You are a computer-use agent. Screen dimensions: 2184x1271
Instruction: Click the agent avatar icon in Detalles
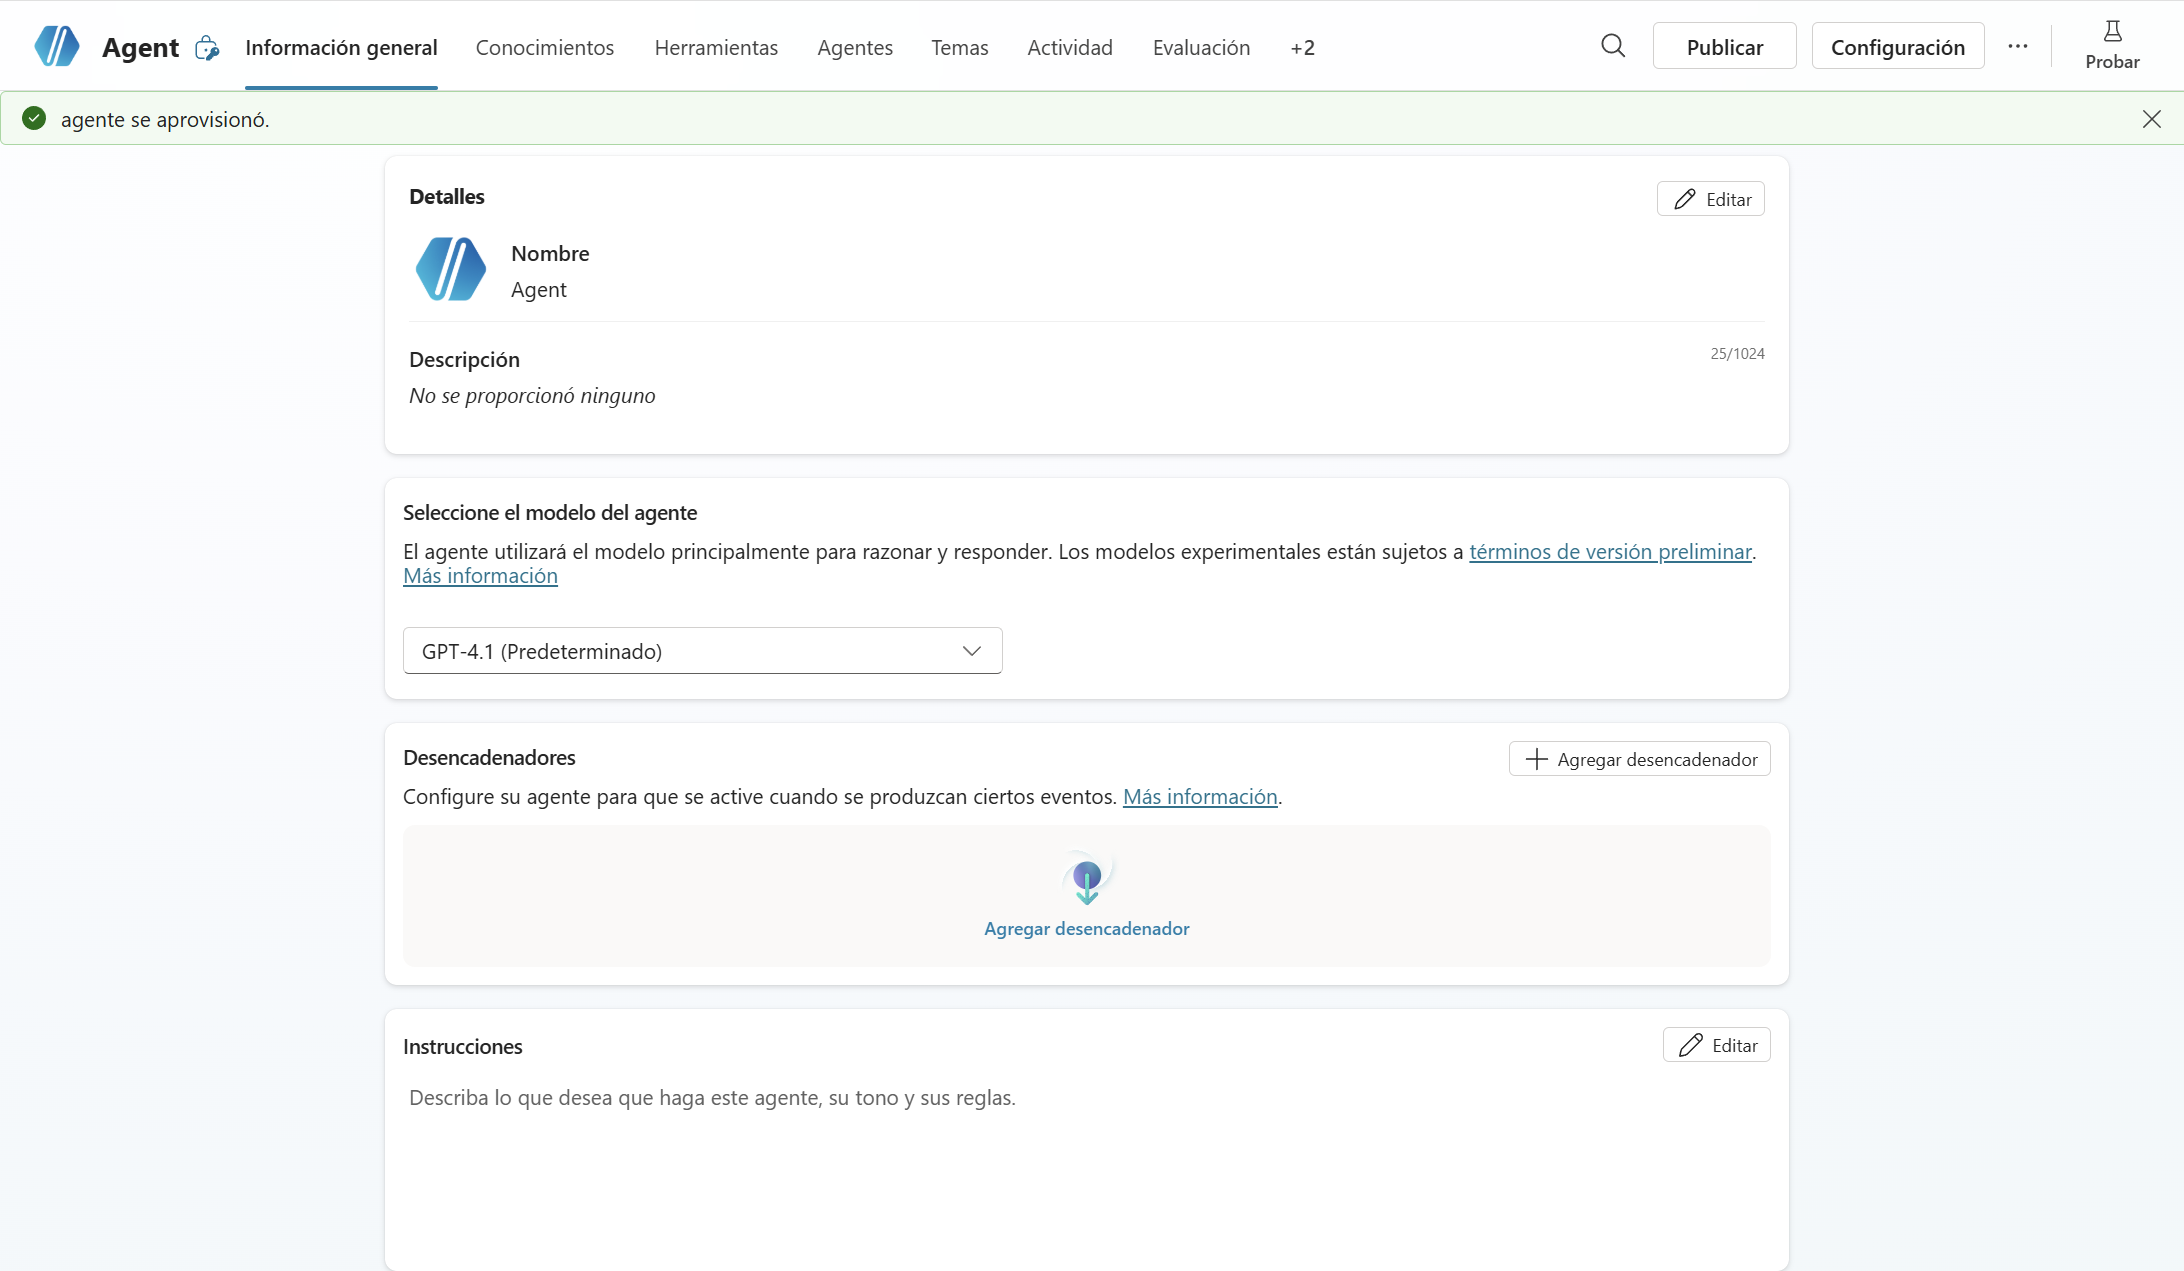pos(451,270)
